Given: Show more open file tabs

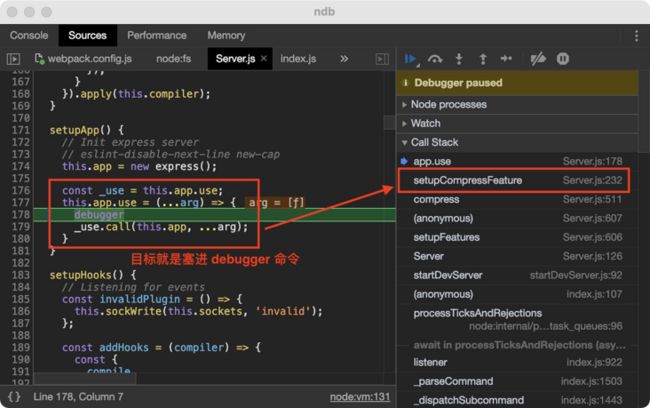Looking at the screenshot, I should click(x=344, y=59).
